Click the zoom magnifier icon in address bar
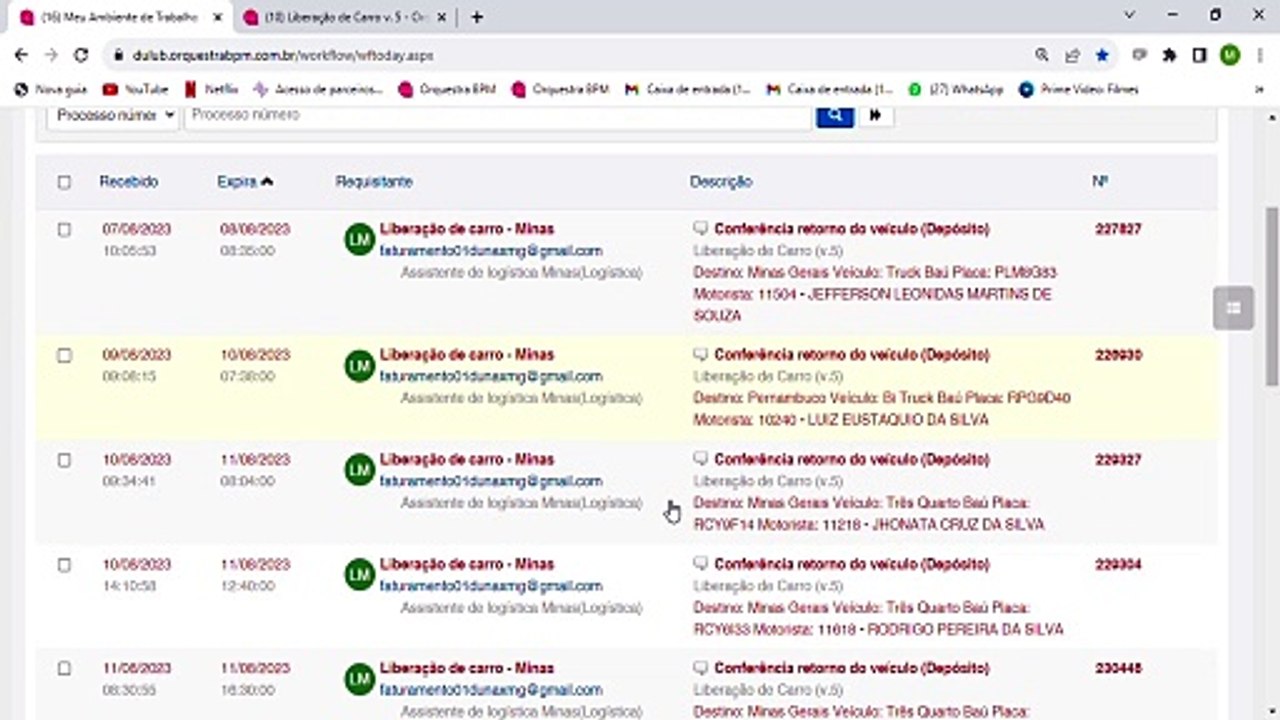Image resolution: width=1280 pixels, height=720 pixels. 1042,56
